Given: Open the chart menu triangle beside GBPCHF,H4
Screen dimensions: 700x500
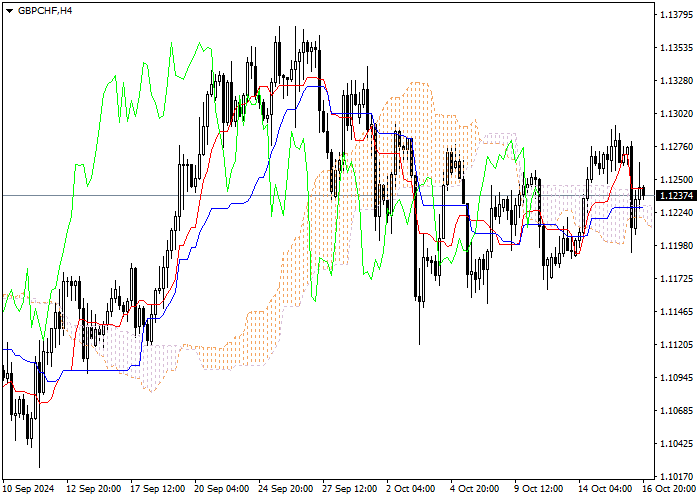Looking at the screenshot, I should [9, 11].
